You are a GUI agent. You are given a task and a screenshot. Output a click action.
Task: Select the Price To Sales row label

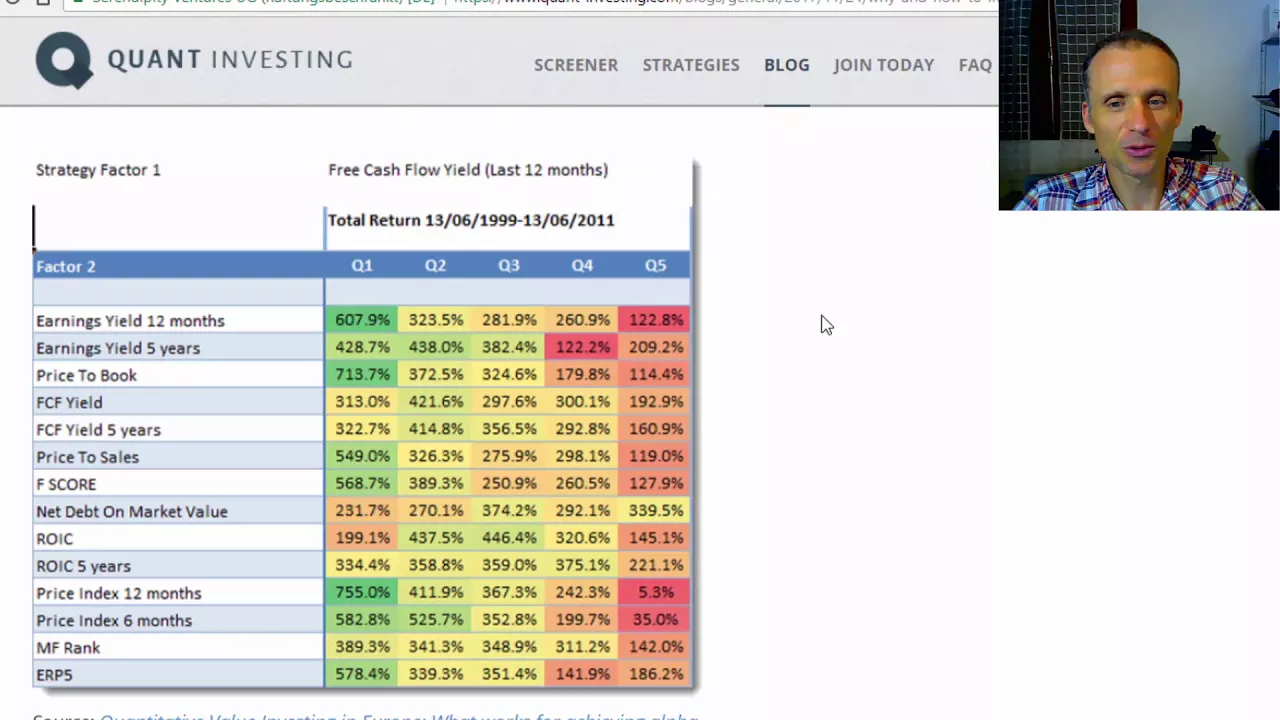point(87,457)
